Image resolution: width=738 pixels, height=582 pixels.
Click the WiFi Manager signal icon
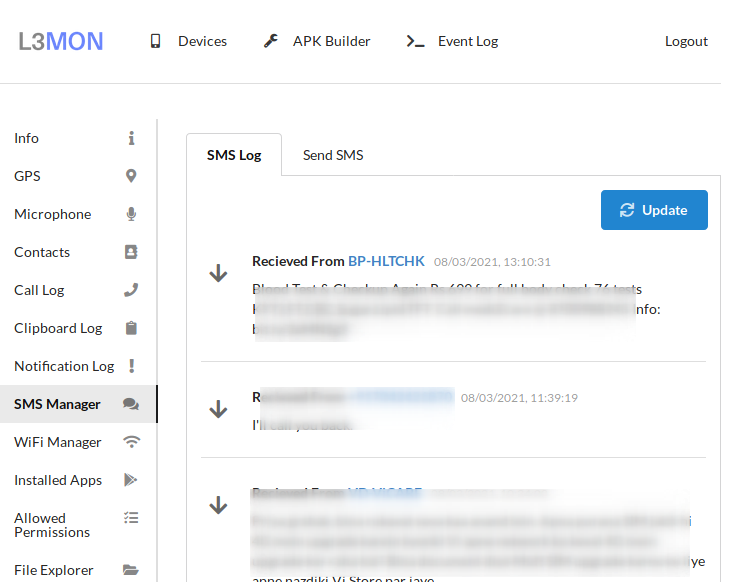[131, 442]
